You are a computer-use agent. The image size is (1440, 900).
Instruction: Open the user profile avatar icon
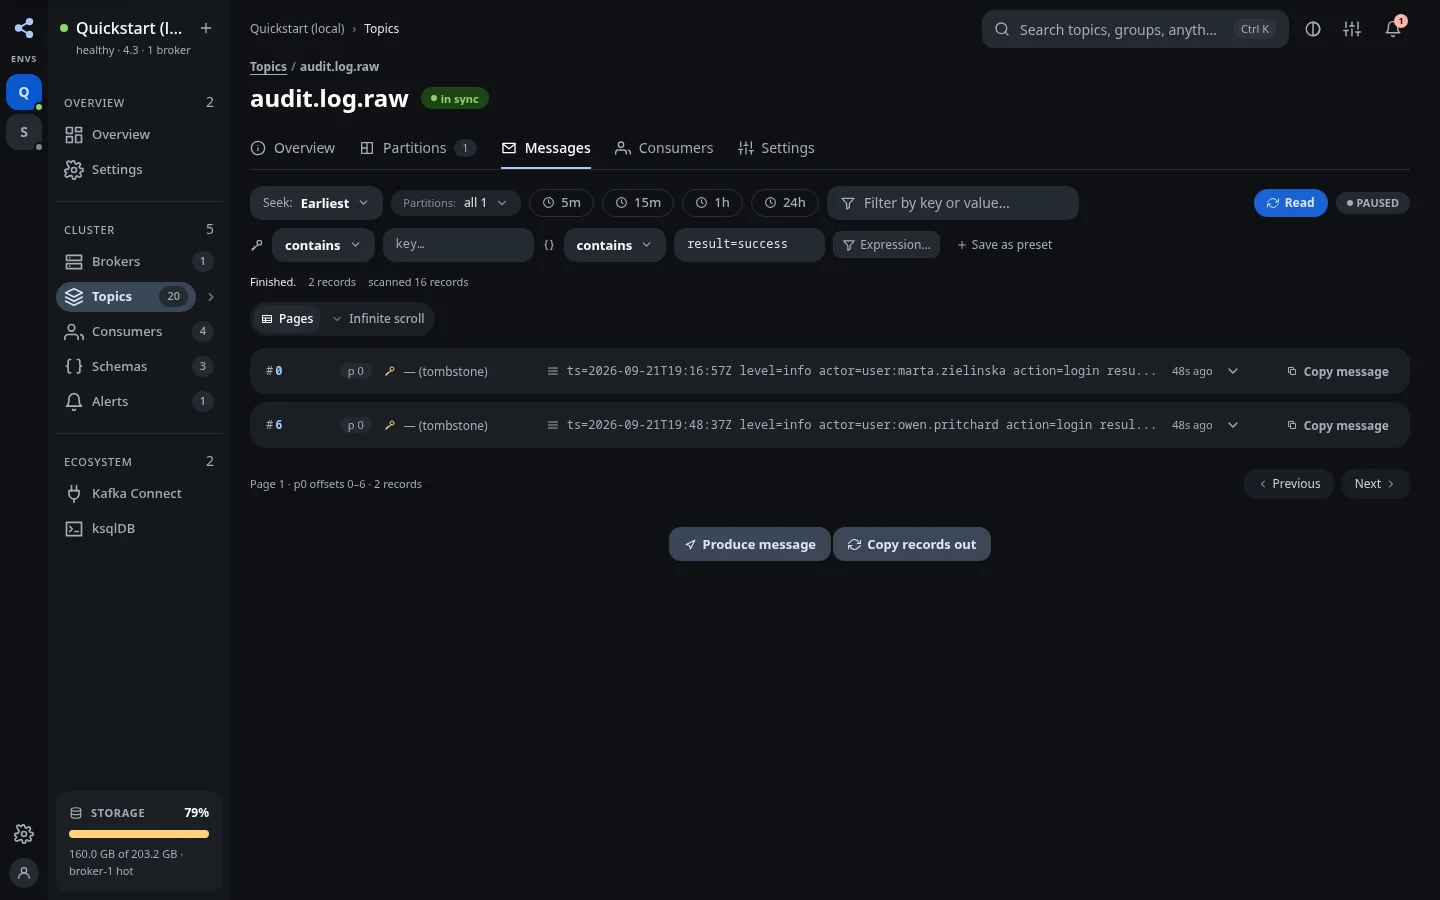[x=24, y=872]
